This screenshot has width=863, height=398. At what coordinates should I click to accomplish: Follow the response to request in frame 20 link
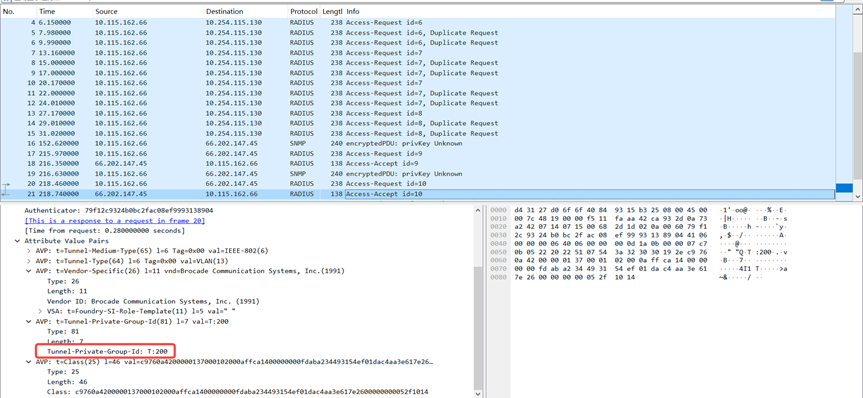[x=114, y=220]
